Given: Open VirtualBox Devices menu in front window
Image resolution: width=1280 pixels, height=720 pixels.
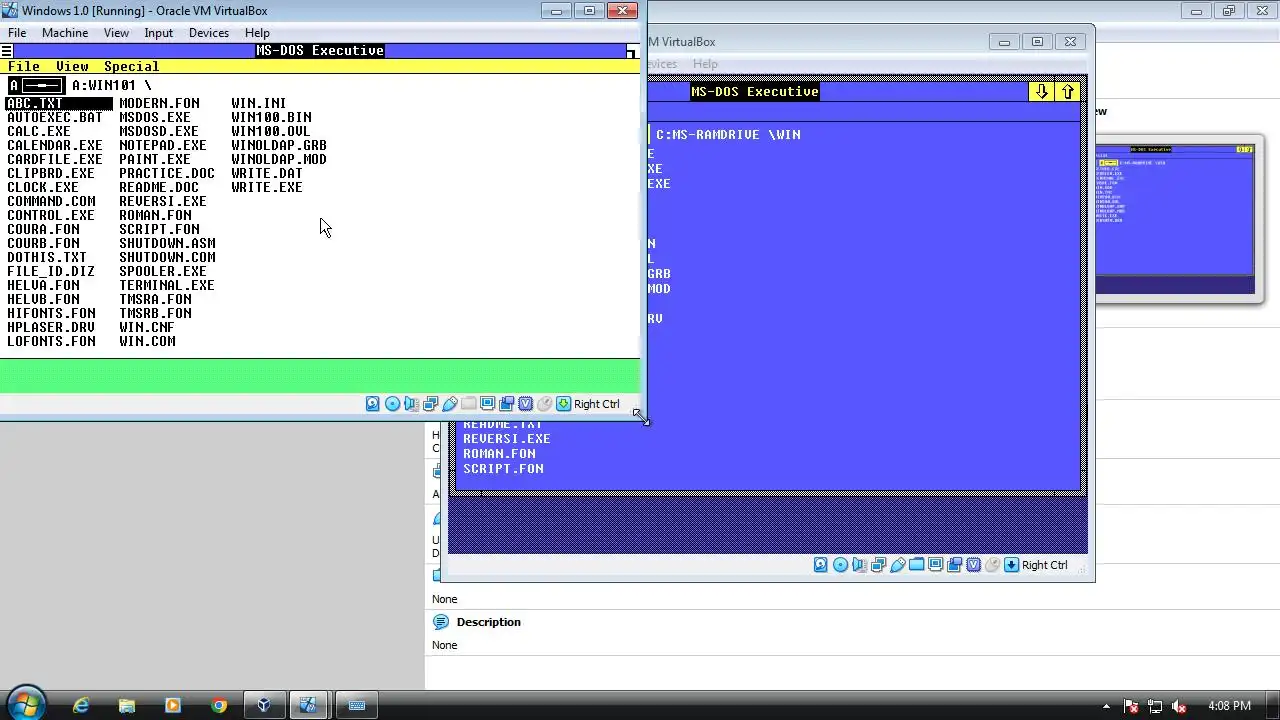Looking at the screenshot, I should [209, 33].
